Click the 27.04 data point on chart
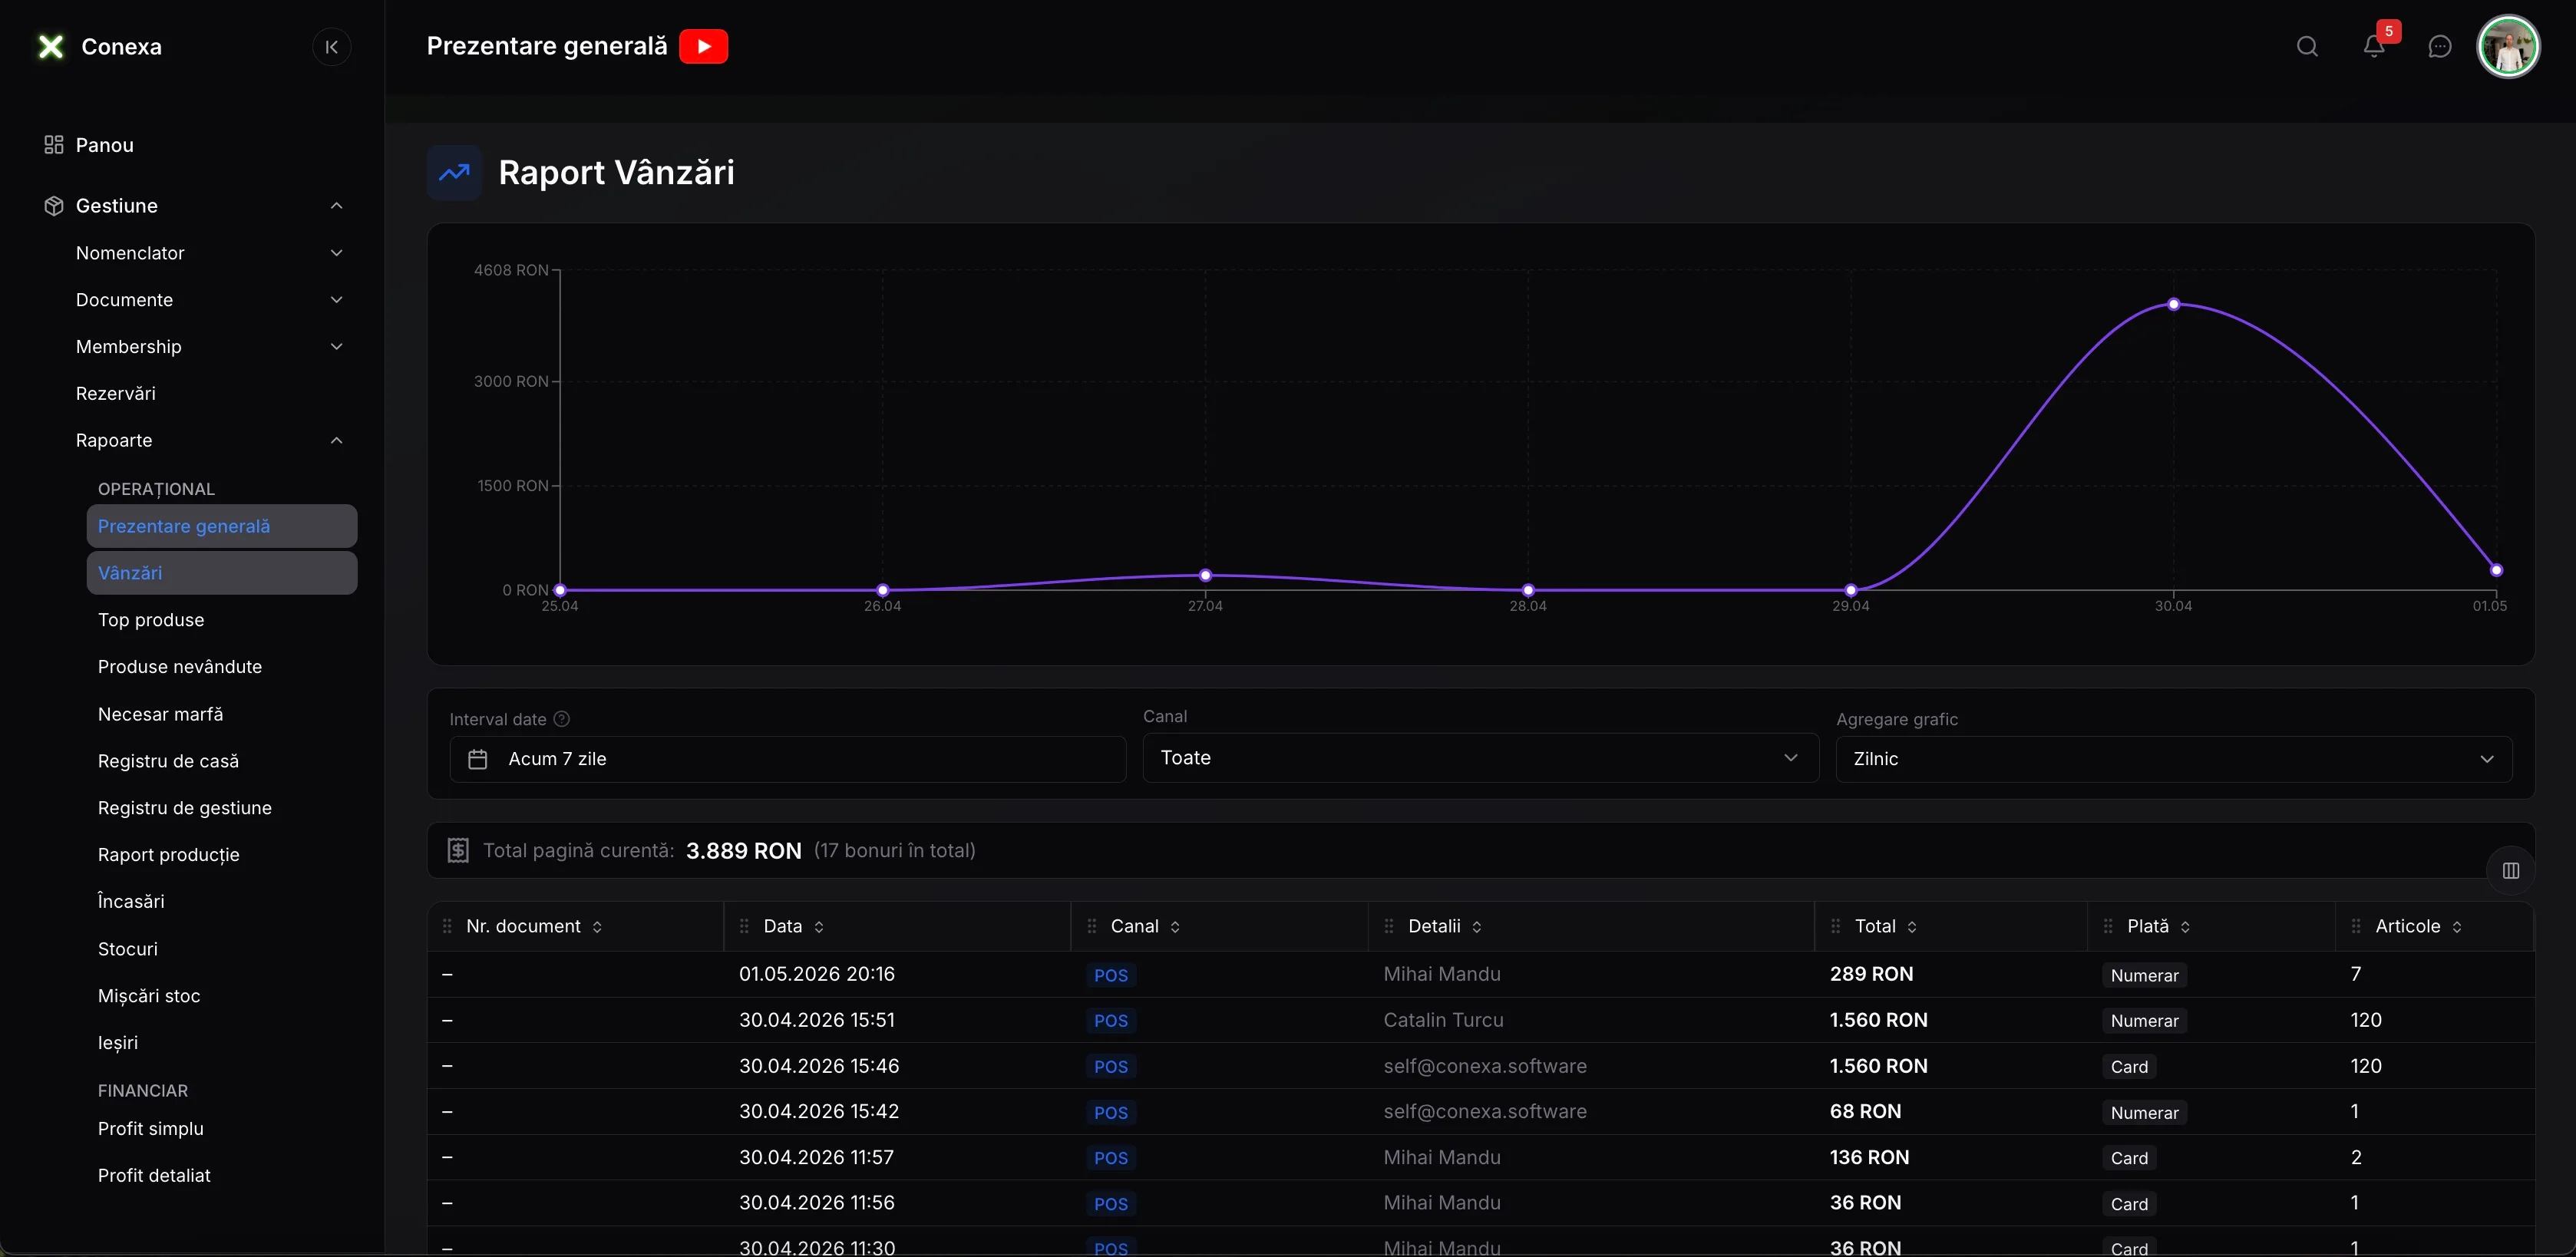Screen dimensions: 2576x1257 coord(1206,575)
